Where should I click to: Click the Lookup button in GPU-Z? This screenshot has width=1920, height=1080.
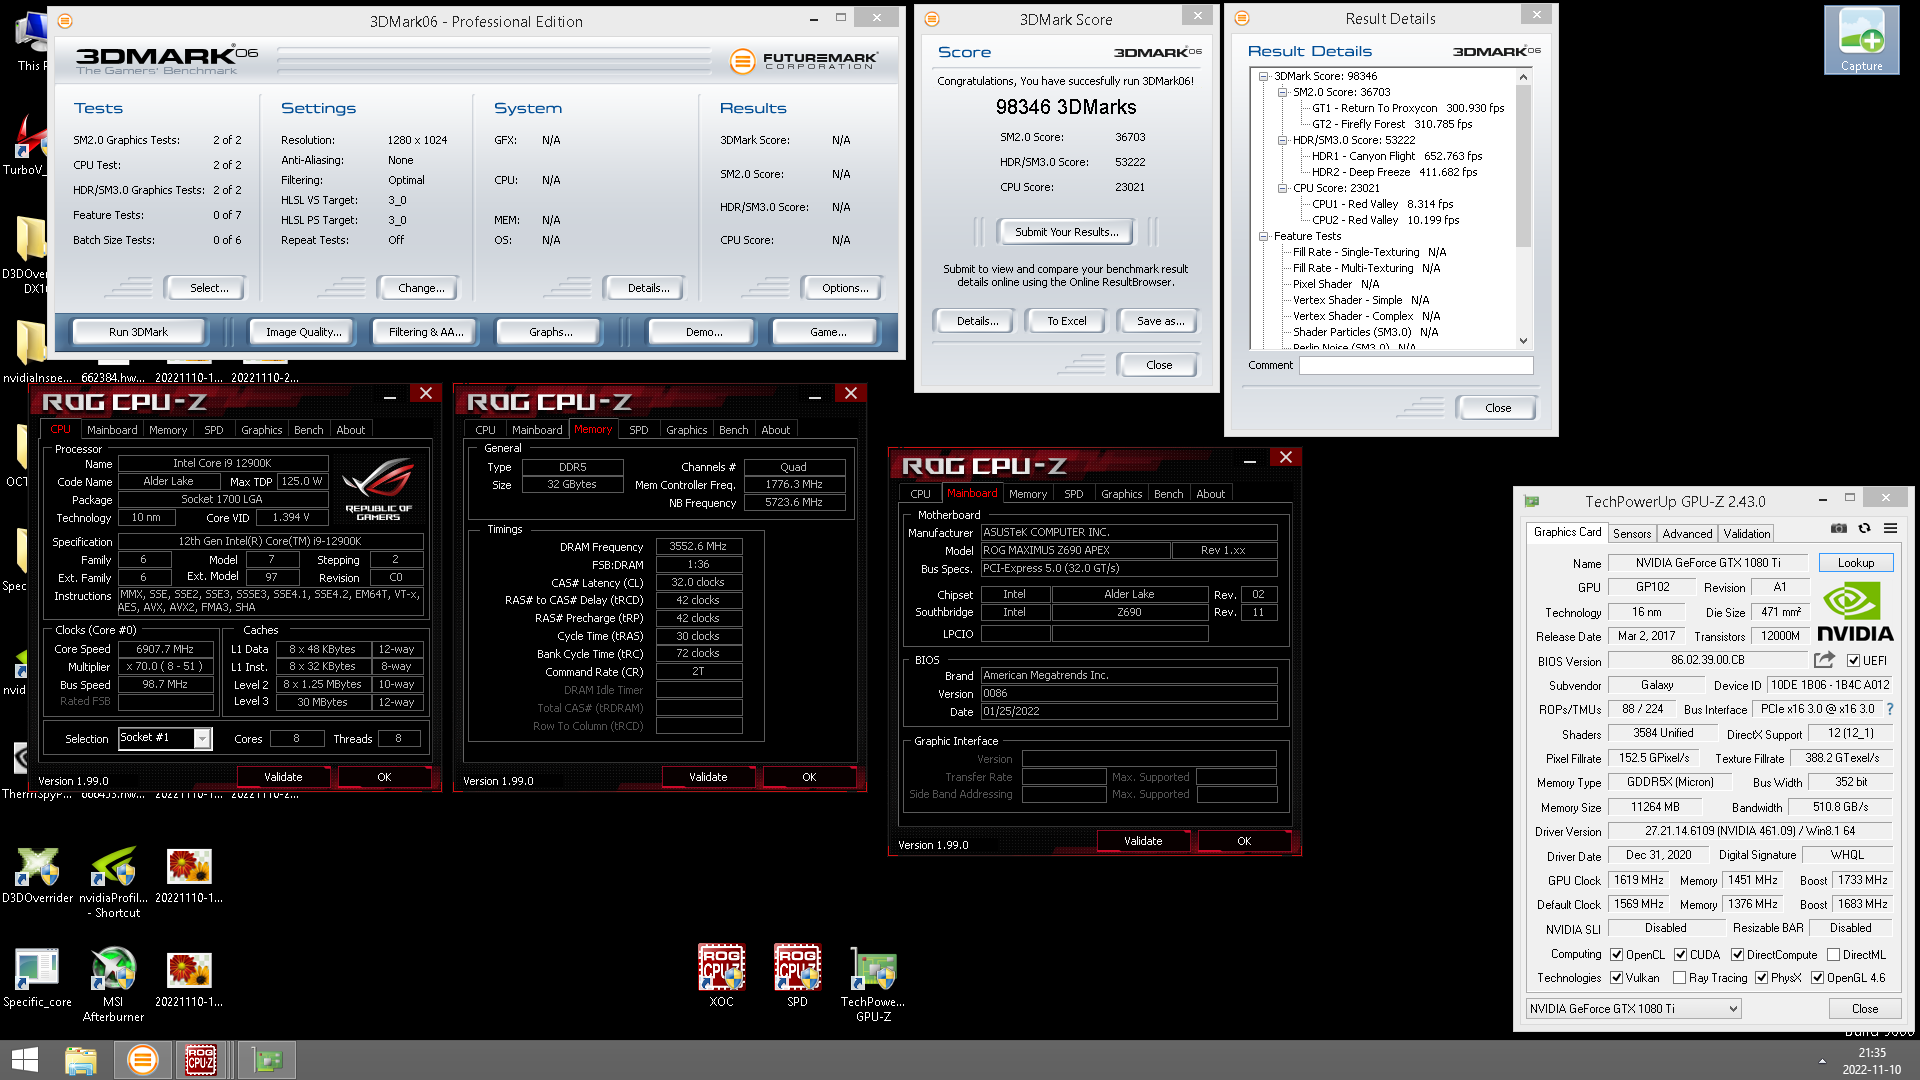tap(1855, 563)
